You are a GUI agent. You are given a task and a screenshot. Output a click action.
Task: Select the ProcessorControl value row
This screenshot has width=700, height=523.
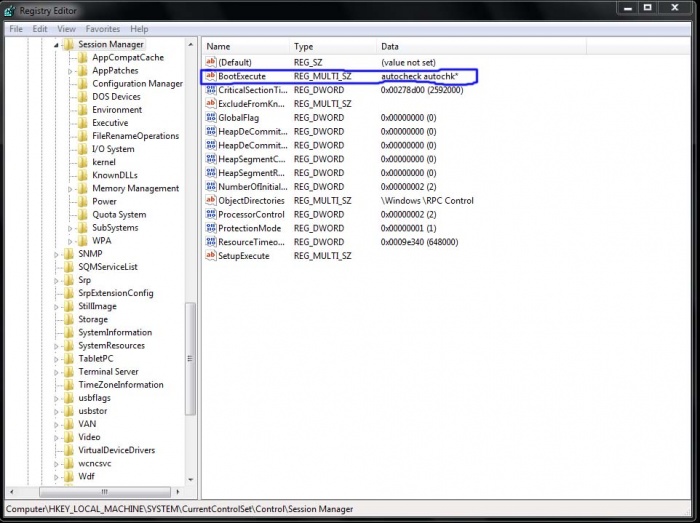click(251, 214)
